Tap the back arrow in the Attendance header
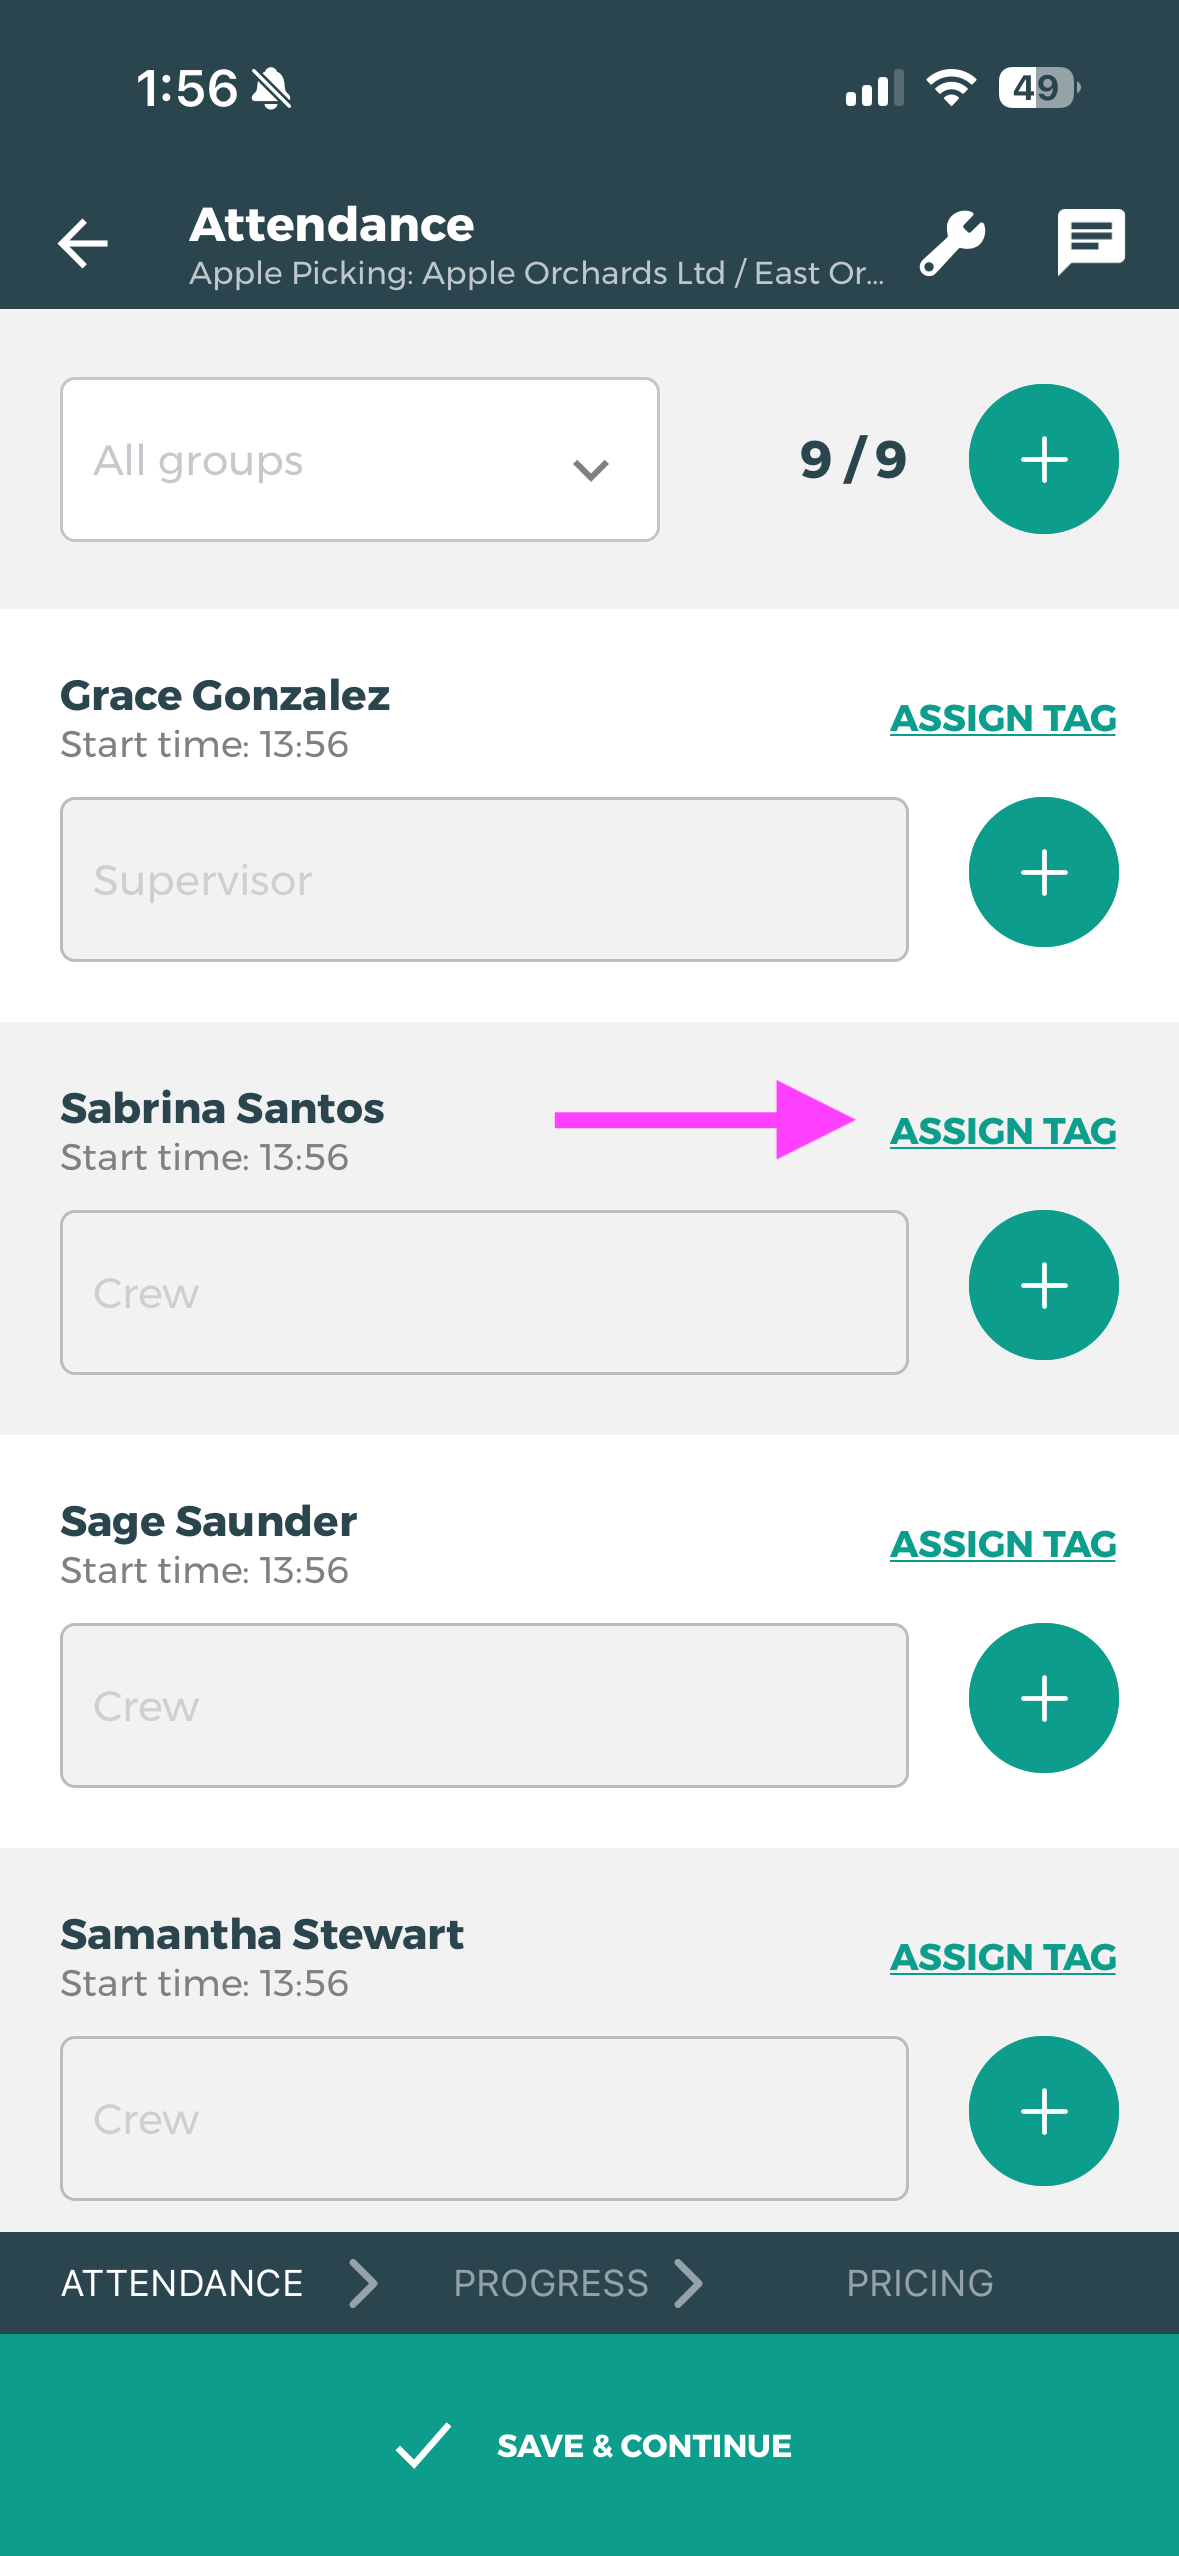 tap(83, 243)
